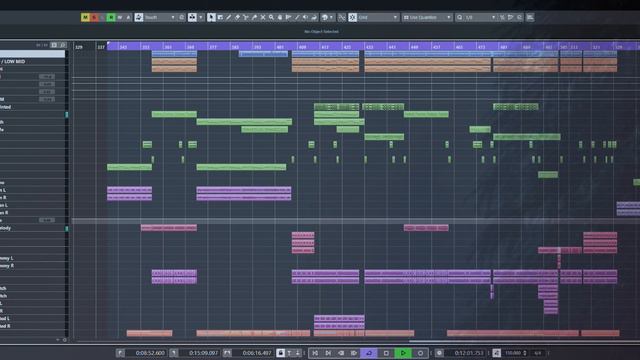Open the Grid snap type dropdown
Screen dimensions: 640x360
coord(378,17)
